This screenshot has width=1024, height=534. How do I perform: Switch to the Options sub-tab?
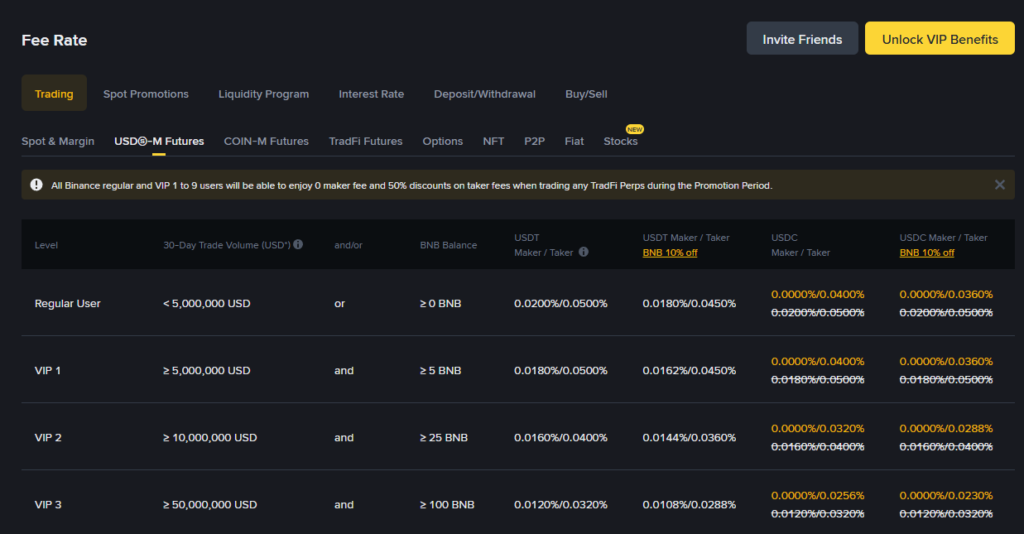pos(443,141)
